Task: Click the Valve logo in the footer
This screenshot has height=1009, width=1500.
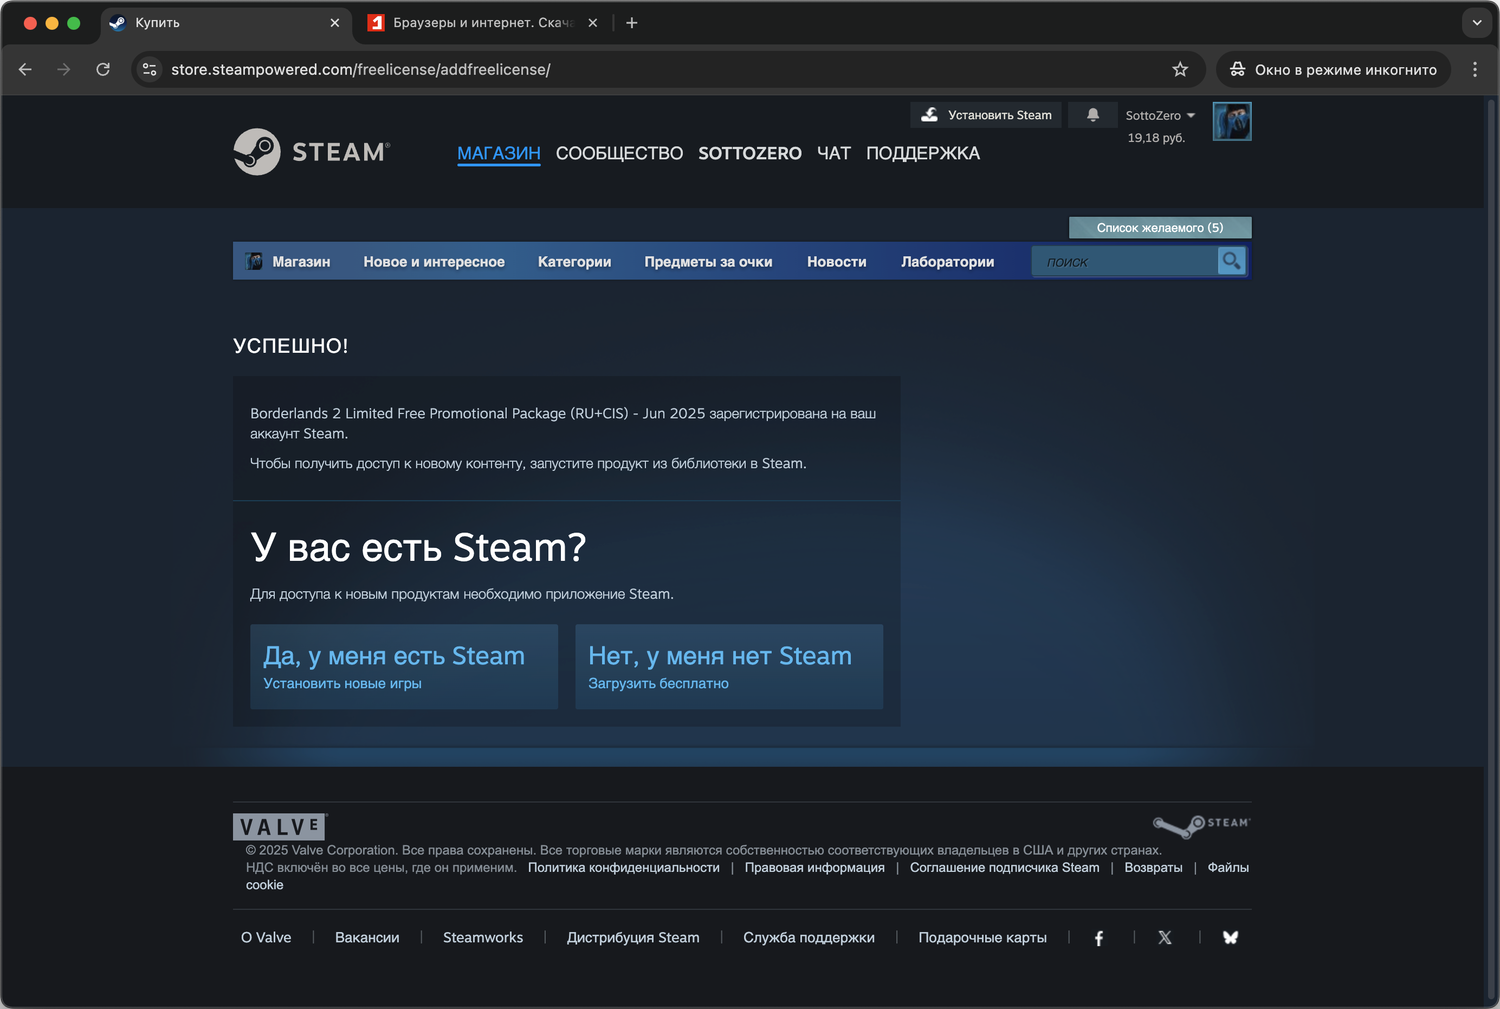Action: click(280, 826)
